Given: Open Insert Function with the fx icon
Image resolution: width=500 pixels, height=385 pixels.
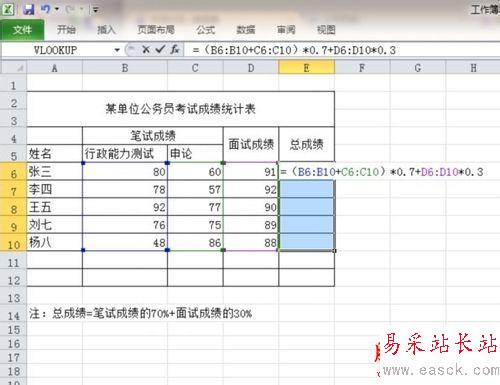Looking at the screenshot, I should point(175,50).
